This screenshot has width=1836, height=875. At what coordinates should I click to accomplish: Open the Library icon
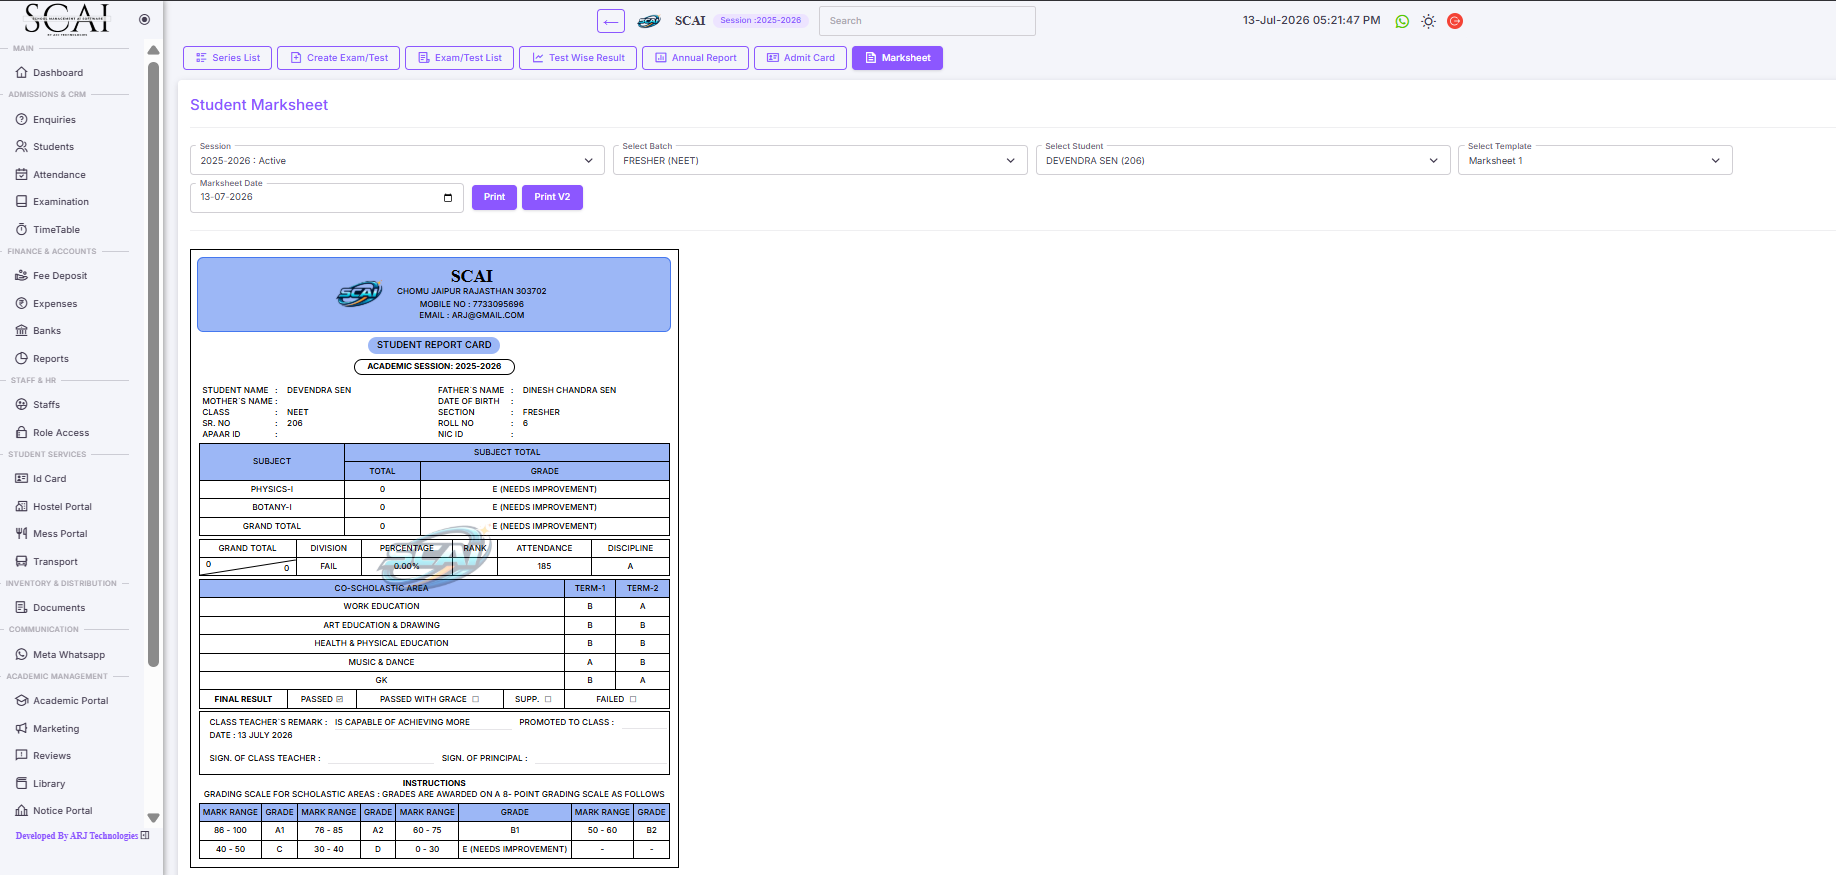pos(22,783)
